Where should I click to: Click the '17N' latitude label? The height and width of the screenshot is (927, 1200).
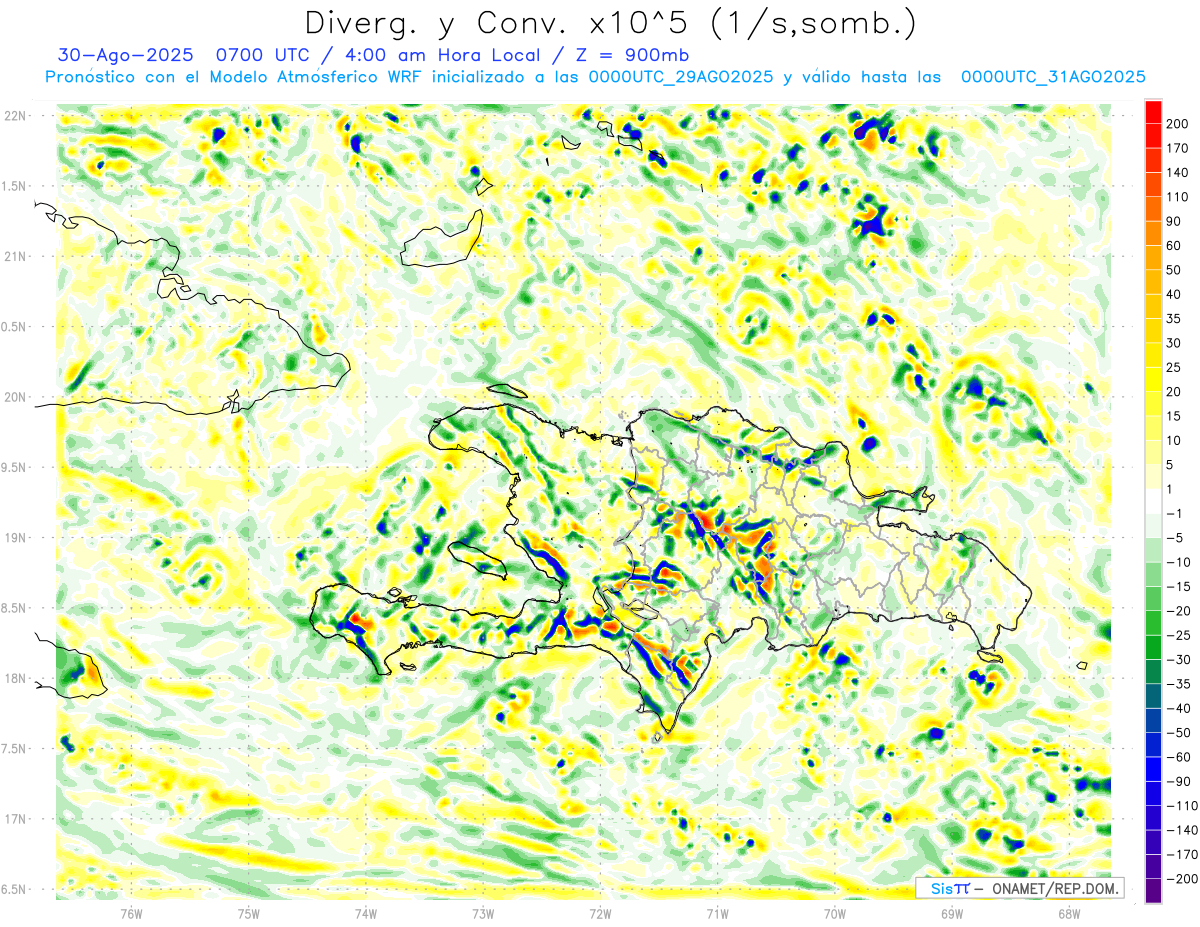tap(14, 819)
